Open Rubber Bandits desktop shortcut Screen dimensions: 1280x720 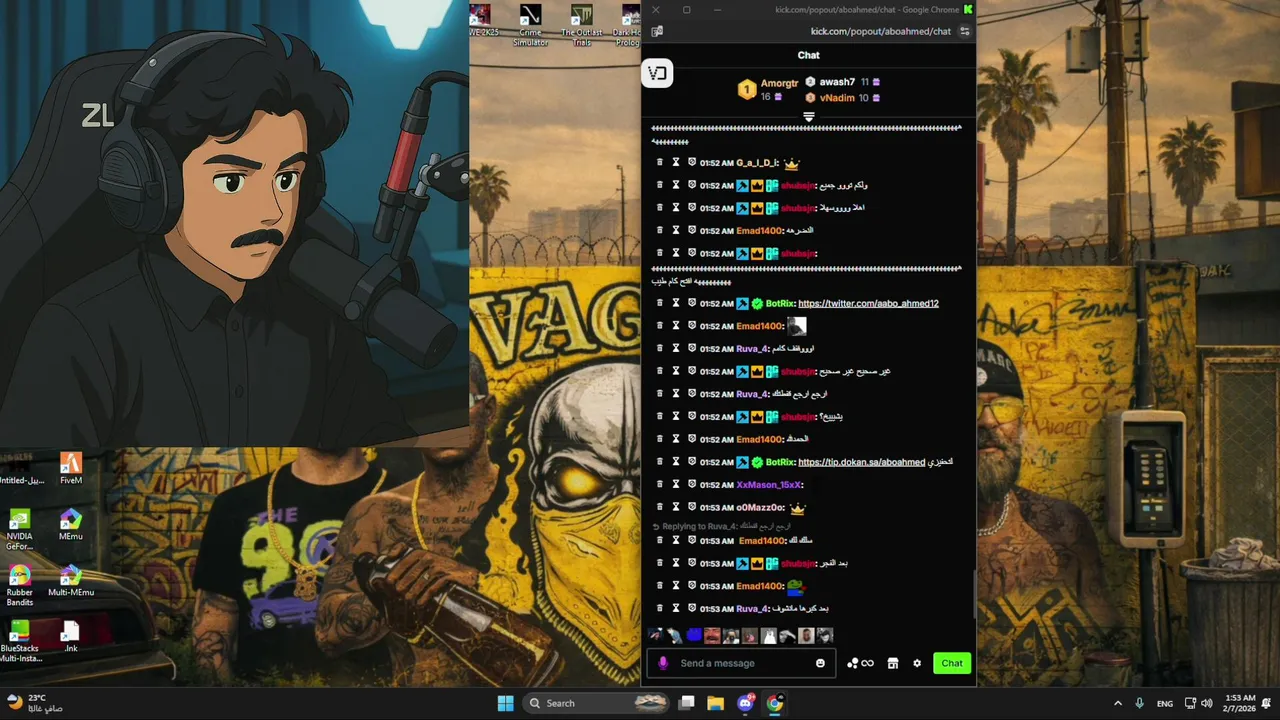click(x=19, y=586)
